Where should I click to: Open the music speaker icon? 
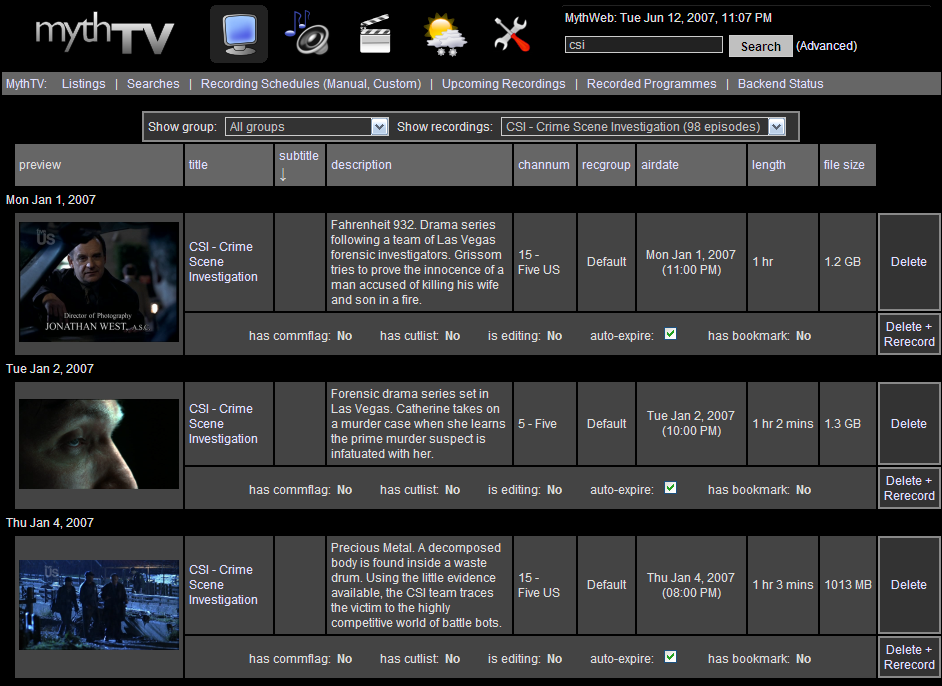click(306, 33)
